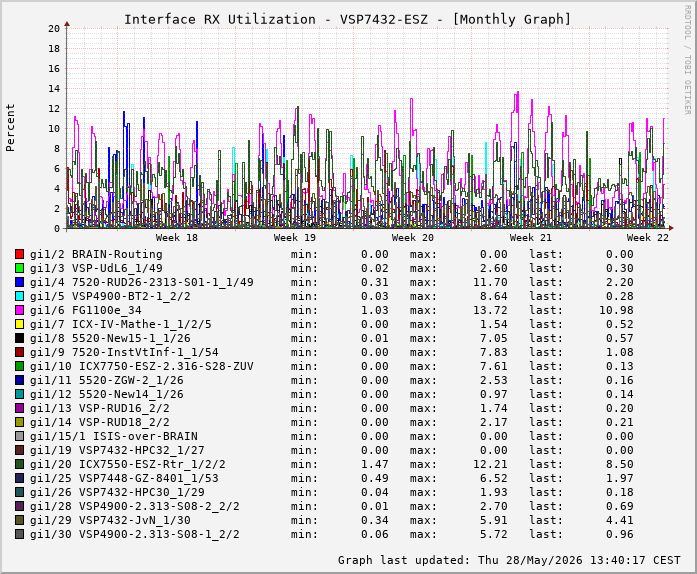Viewport: 697px width, 574px height.
Task: Click the gi1/26 VSP7432-HPC30 color swatch
Action: tap(20, 492)
